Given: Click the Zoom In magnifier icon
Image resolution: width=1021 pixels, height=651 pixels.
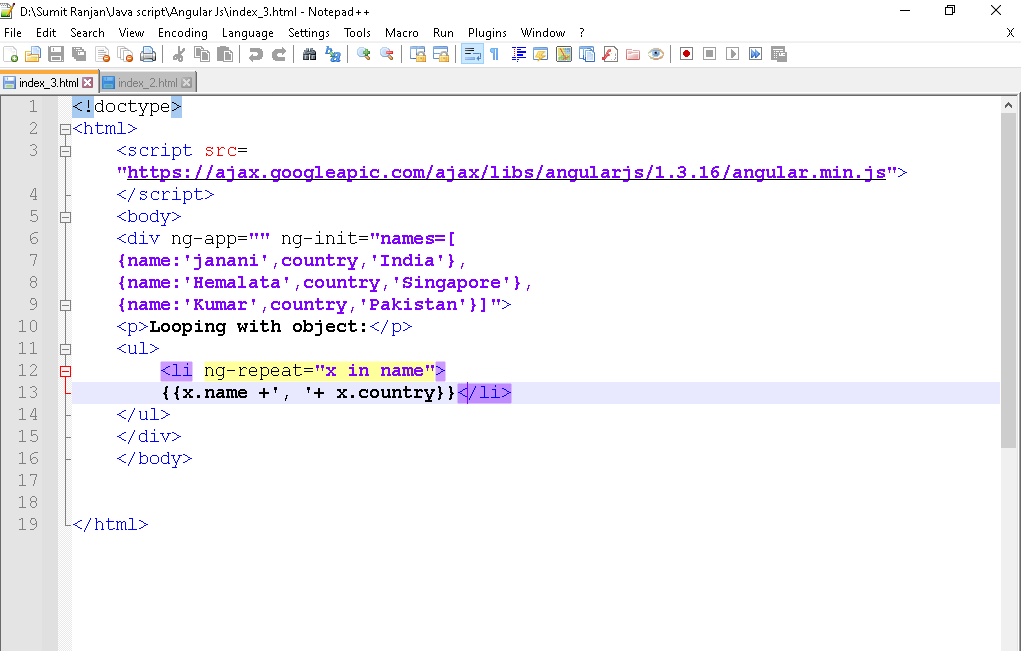Looking at the screenshot, I should 364,54.
